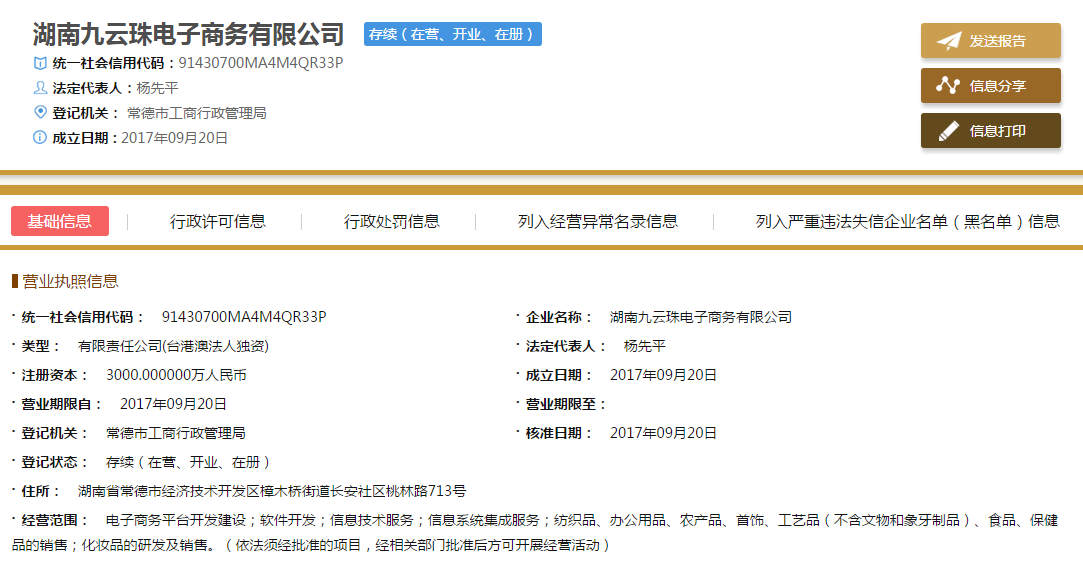Click the legal representative person icon
1083x571 pixels.
pyautogui.click(x=40, y=88)
